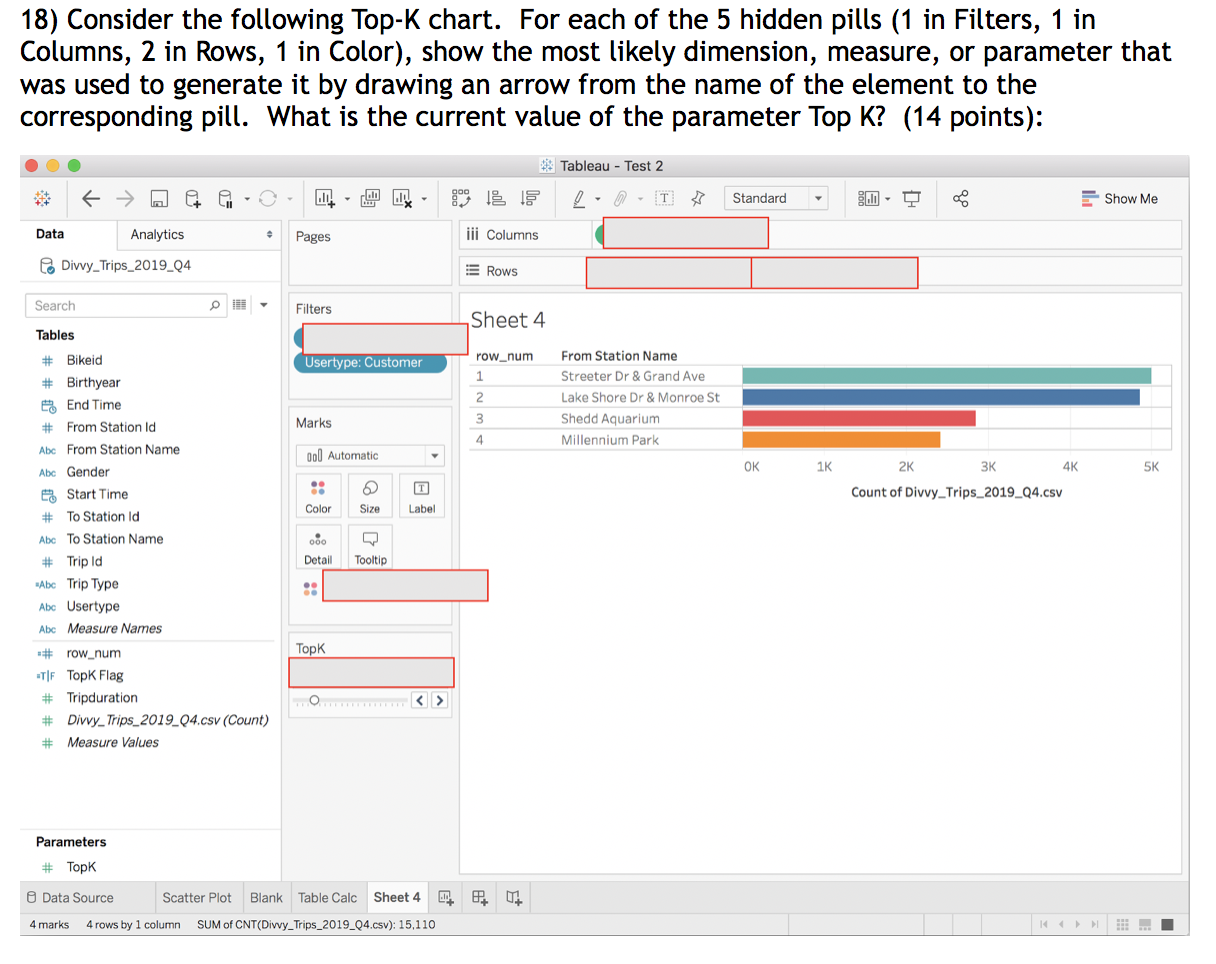Add a new data source icon

coord(193,198)
